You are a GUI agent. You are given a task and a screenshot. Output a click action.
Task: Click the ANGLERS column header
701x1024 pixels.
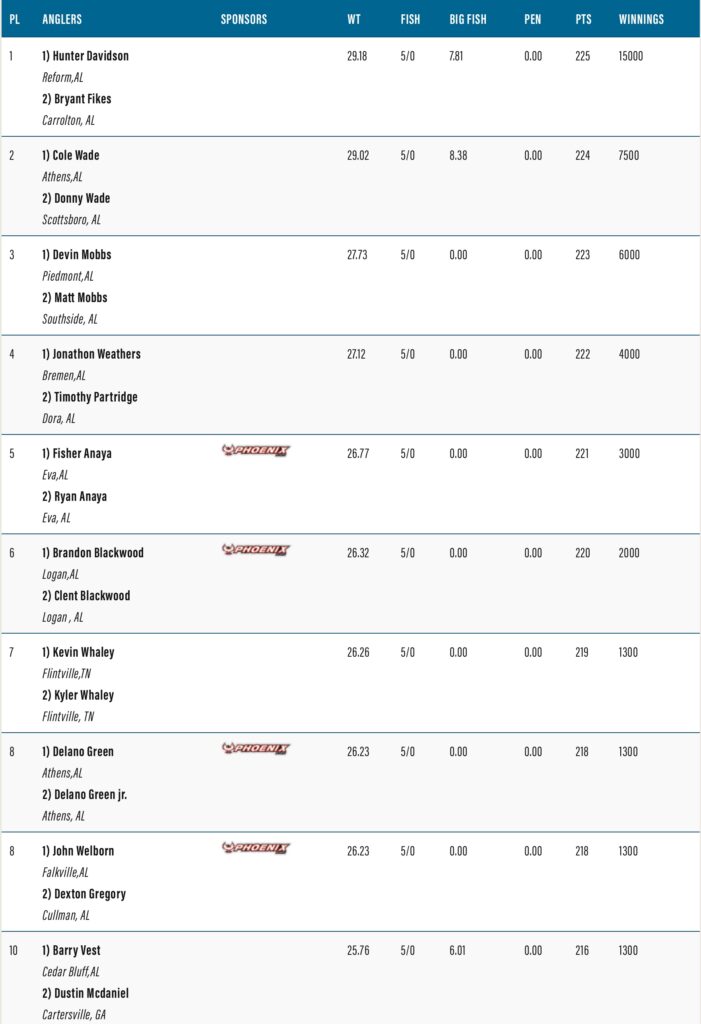pos(62,19)
